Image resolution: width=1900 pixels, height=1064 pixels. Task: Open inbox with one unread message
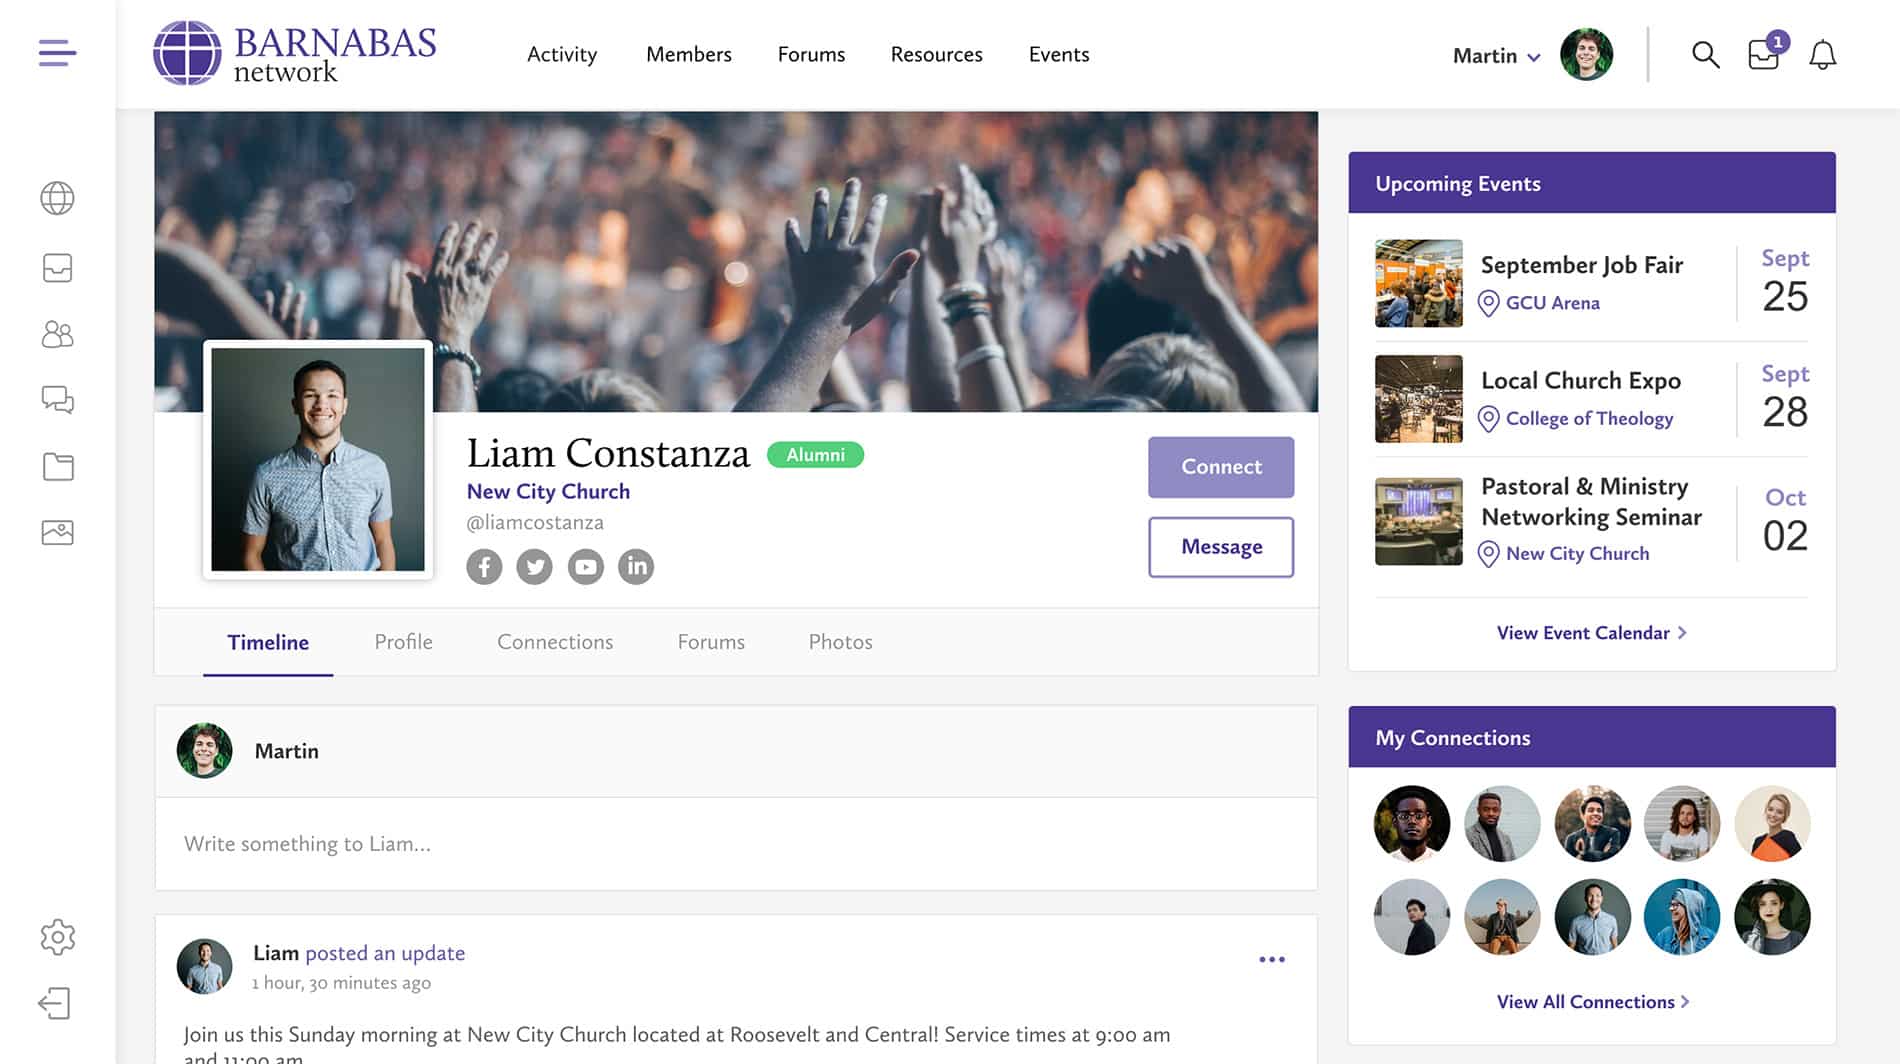pyautogui.click(x=1763, y=55)
